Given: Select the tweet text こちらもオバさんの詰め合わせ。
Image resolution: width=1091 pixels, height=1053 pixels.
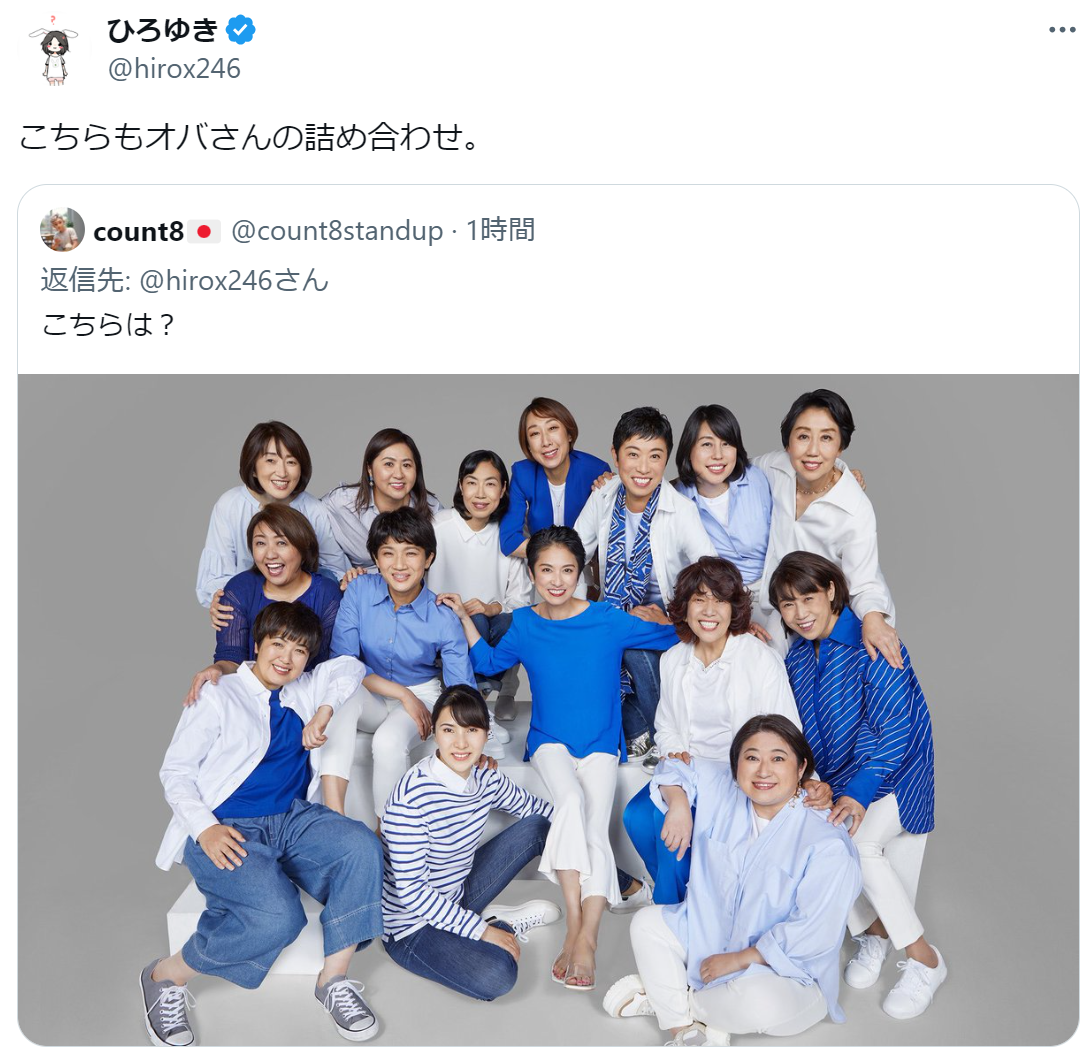Looking at the screenshot, I should [248, 136].
